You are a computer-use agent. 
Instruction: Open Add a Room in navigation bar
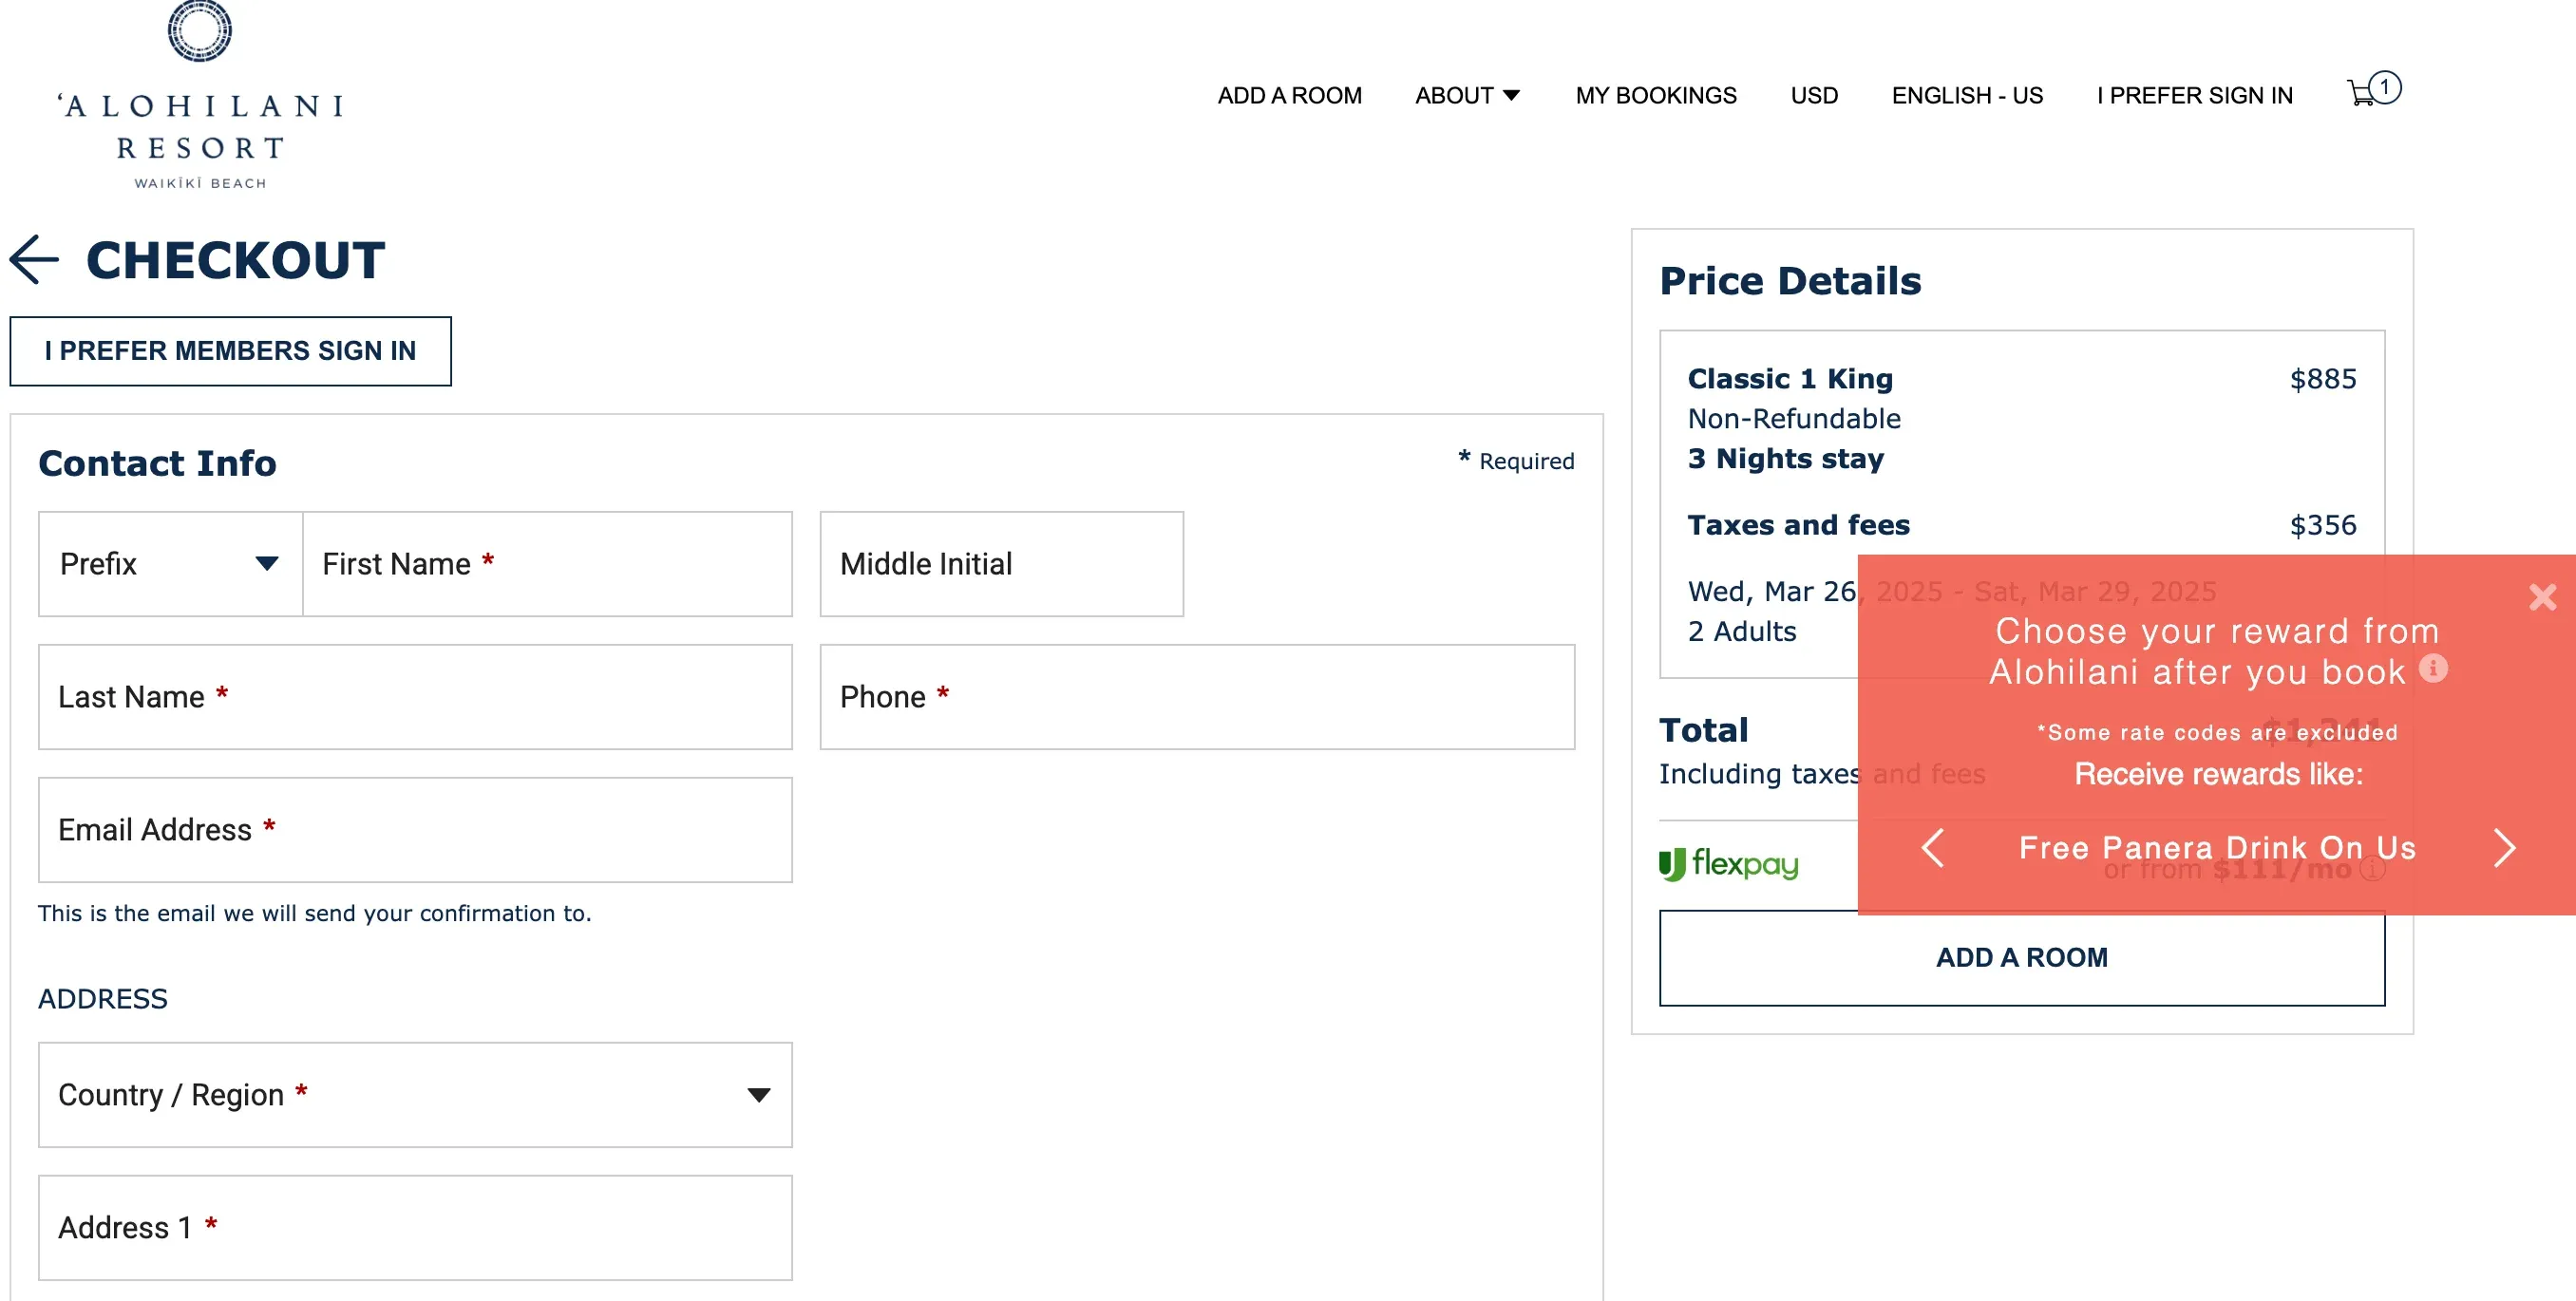pyautogui.click(x=1289, y=96)
